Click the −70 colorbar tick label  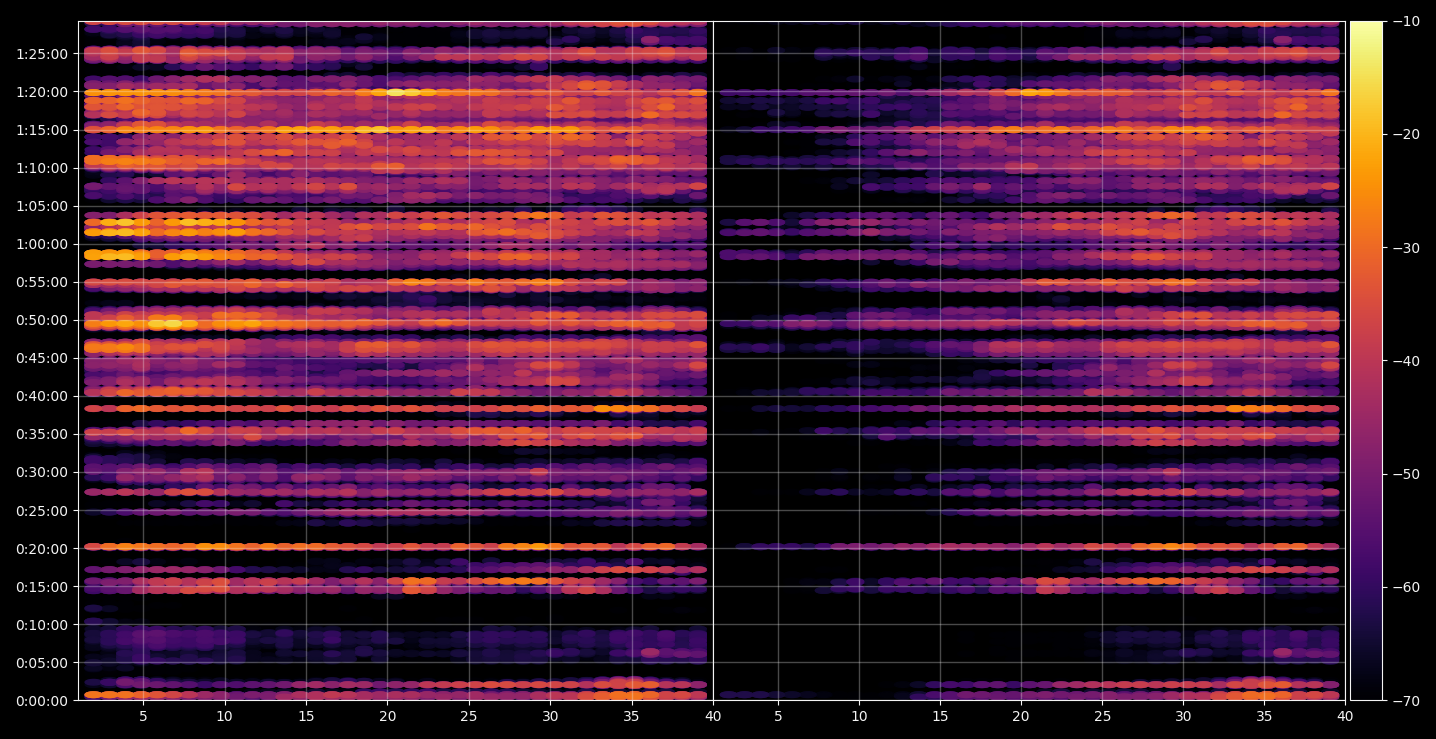[x=1405, y=701]
